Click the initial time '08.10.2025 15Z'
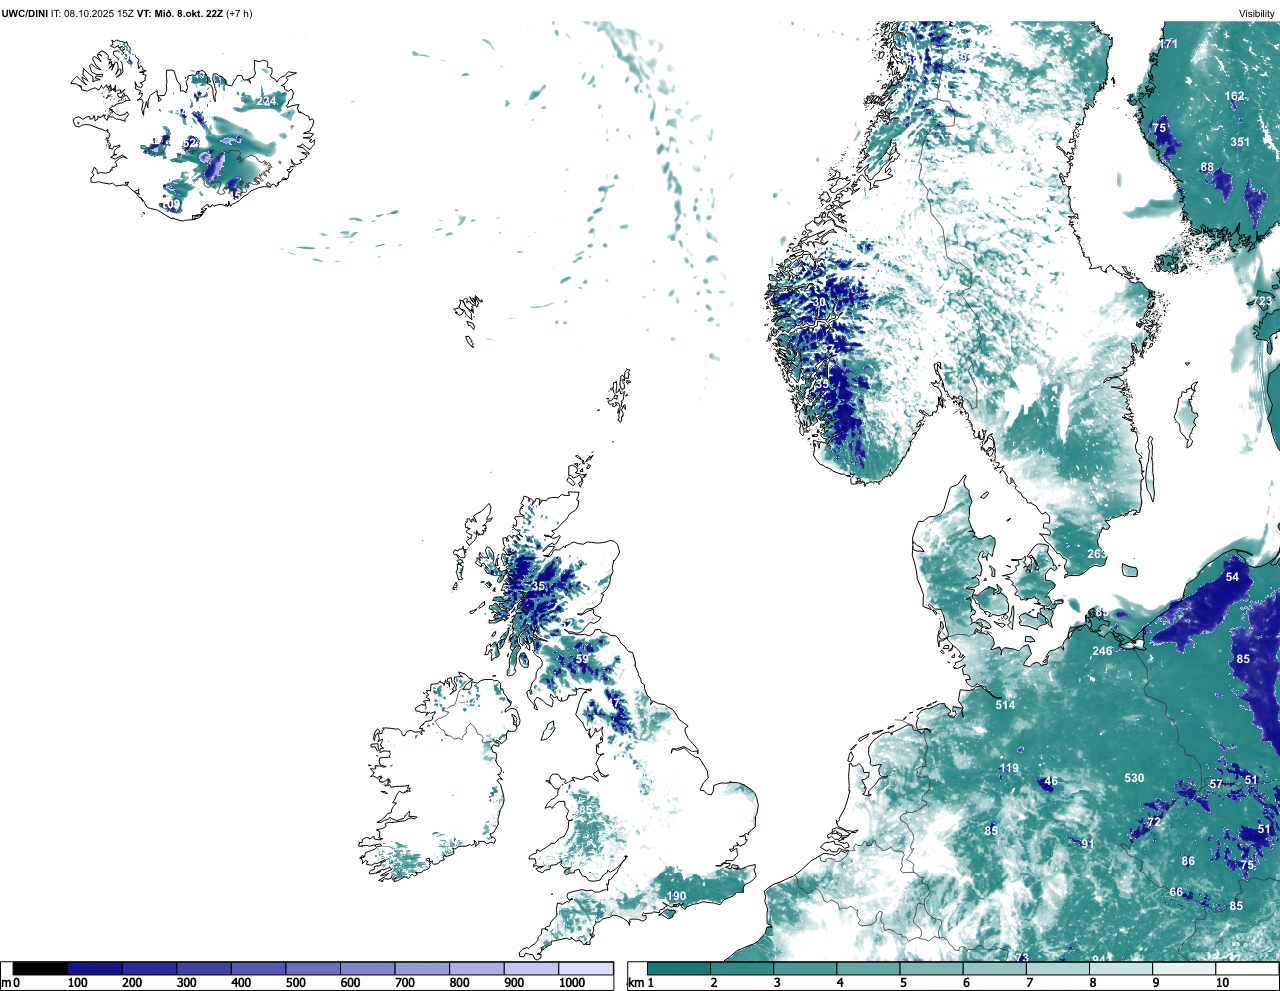Image resolution: width=1280 pixels, height=991 pixels. pyautogui.click(x=98, y=14)
